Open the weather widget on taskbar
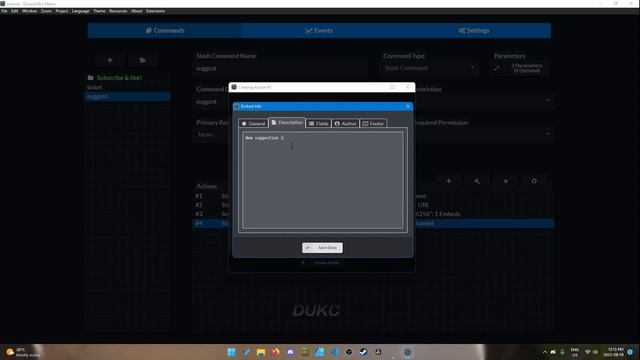The height and width of the screenshot is (360, 640). [23, 352]
